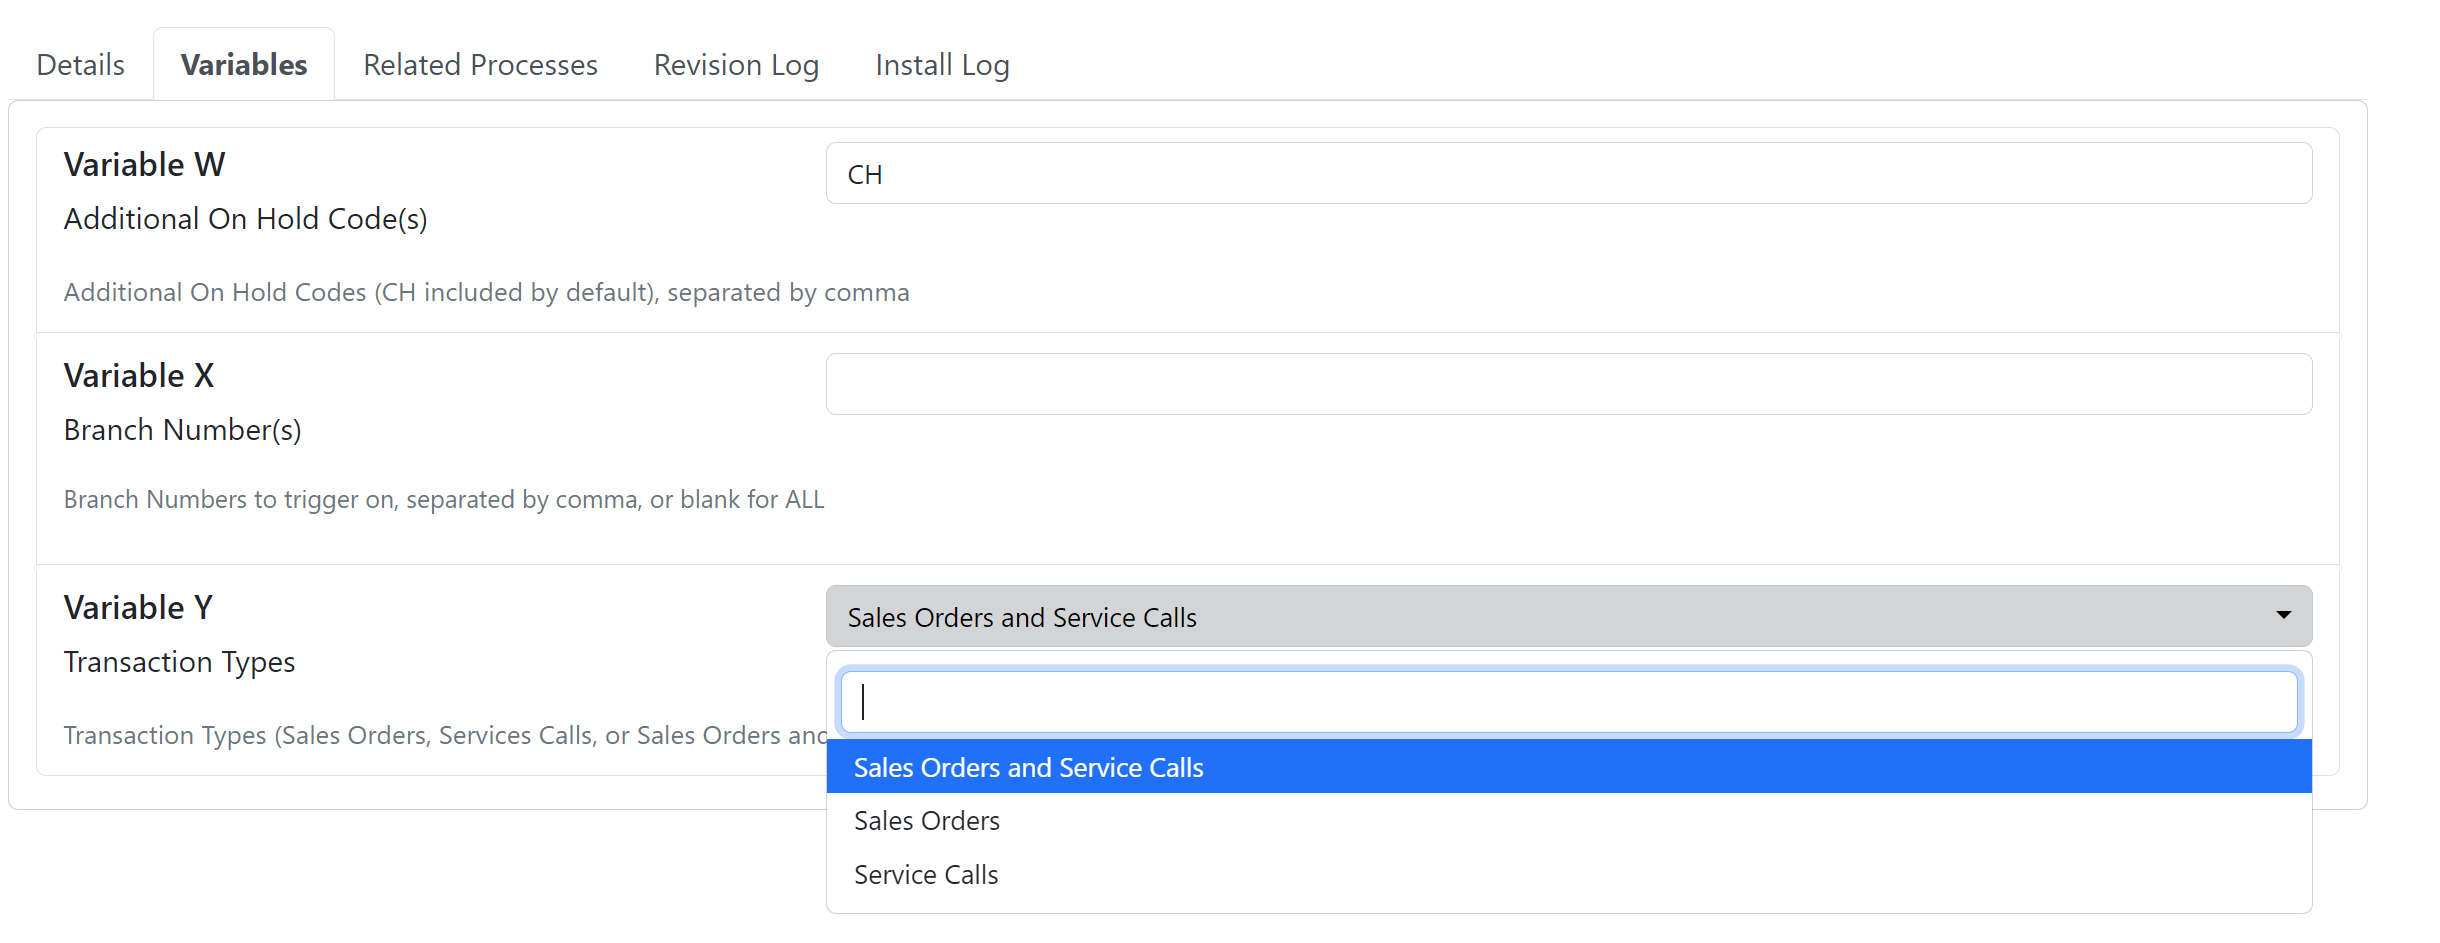The width and height of the screenshot is (2440, 943).
Task: Click the Variable Y heading
Action: [138, 608]
